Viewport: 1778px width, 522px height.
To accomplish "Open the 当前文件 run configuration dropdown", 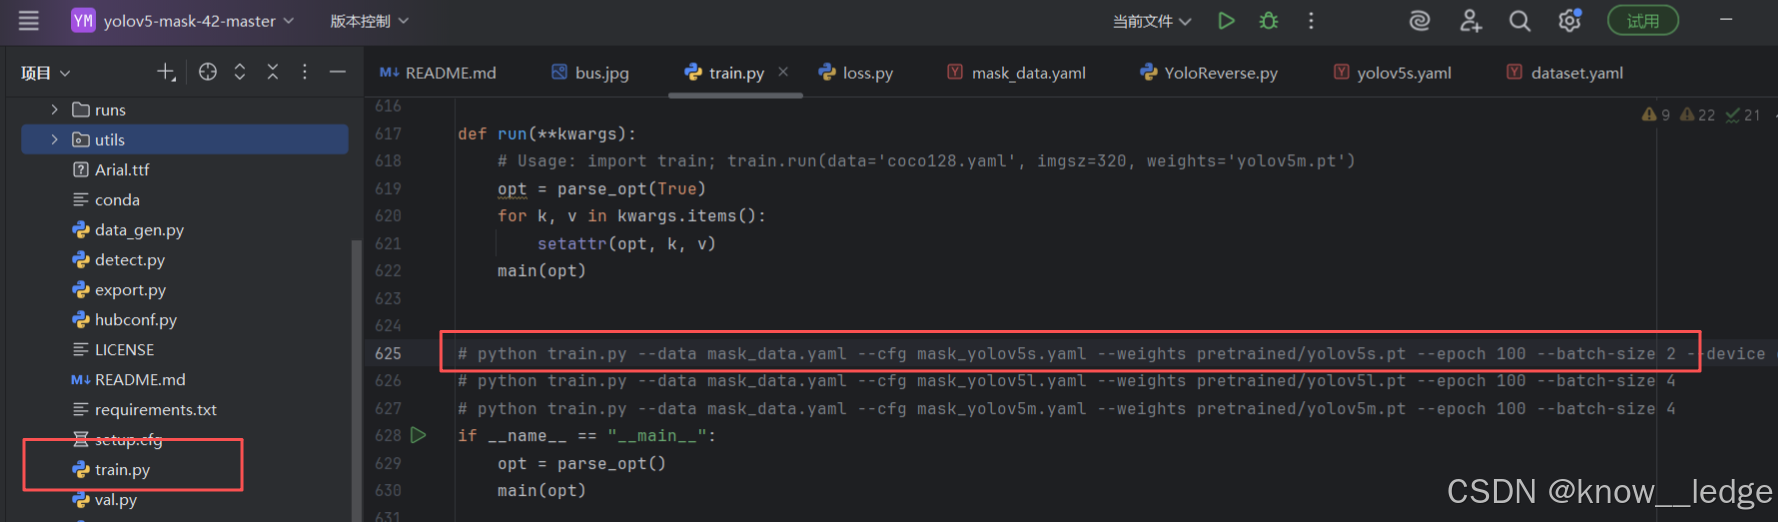I will pyautogui.click(x=1152, y=21).
